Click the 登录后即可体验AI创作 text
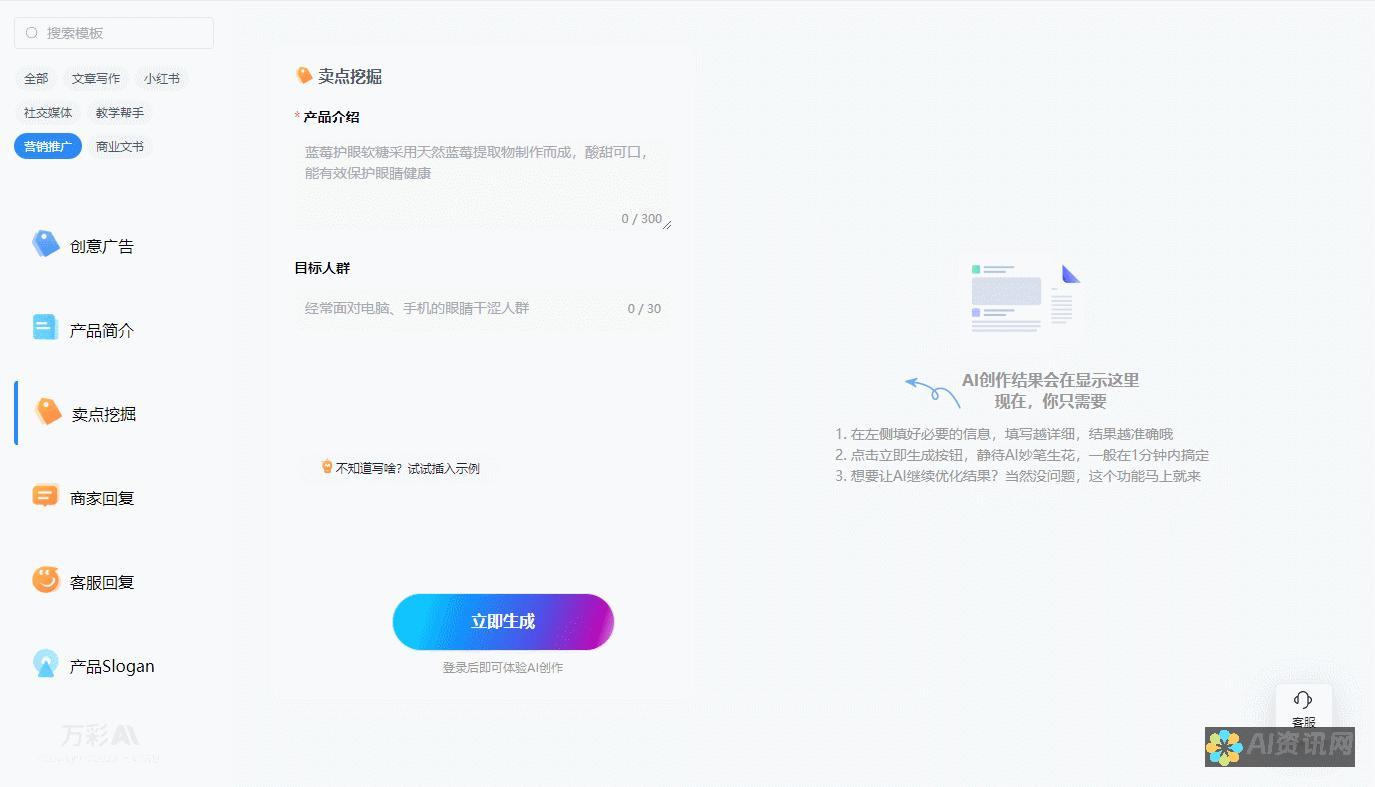 (503, 667)
